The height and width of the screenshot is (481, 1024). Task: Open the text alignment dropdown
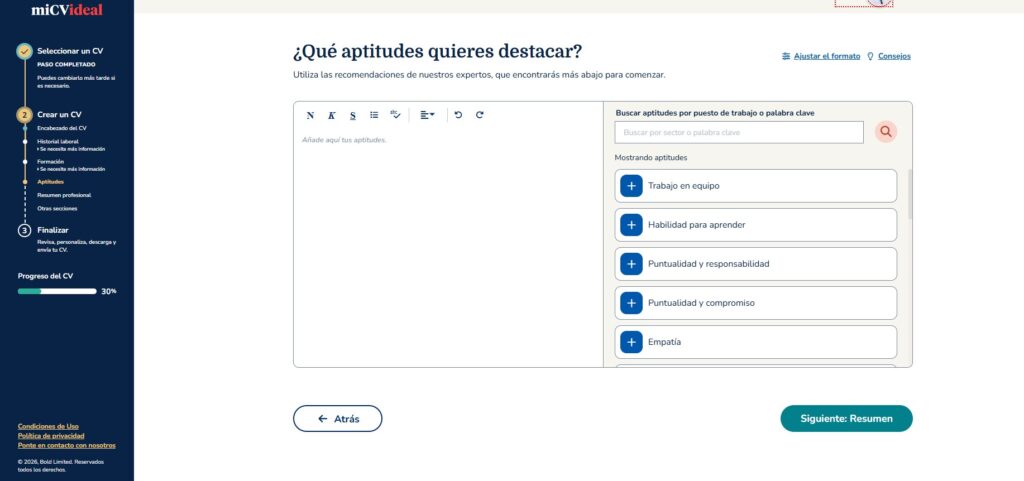tap(428, 115)
